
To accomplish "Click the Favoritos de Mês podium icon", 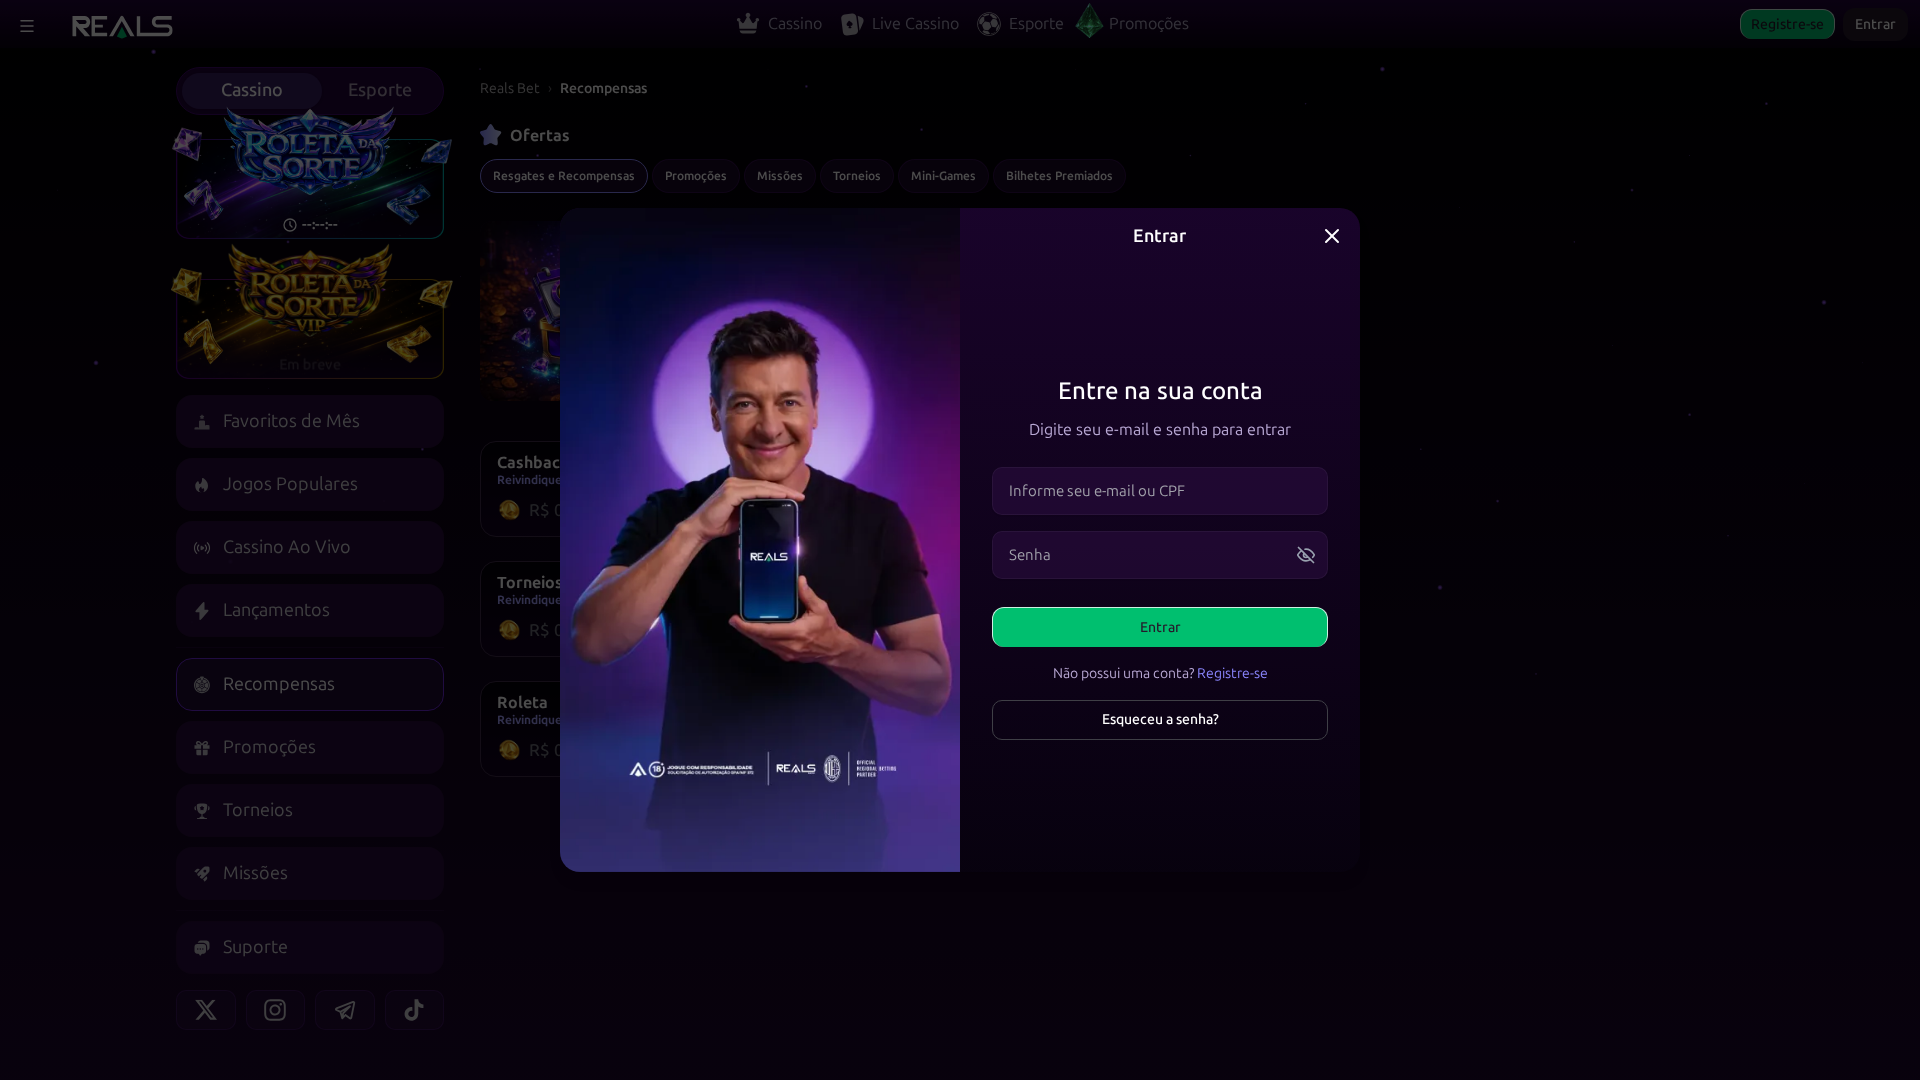I will click(202, 422).
